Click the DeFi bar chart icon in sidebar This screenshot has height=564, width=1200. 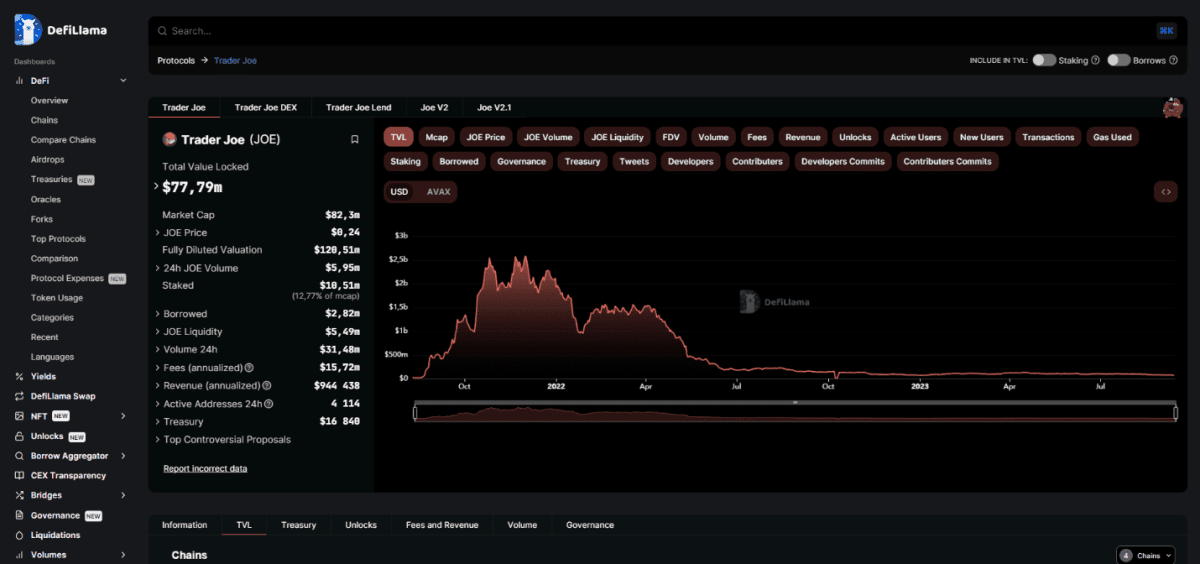(x=20, y=80)
